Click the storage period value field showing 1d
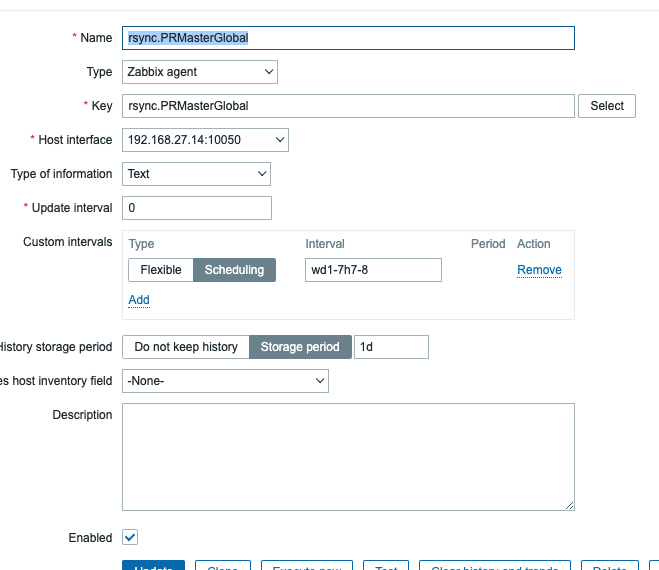The width and height of the screenshot is (659, 570). pyautogui.click(x=391, y=347)
